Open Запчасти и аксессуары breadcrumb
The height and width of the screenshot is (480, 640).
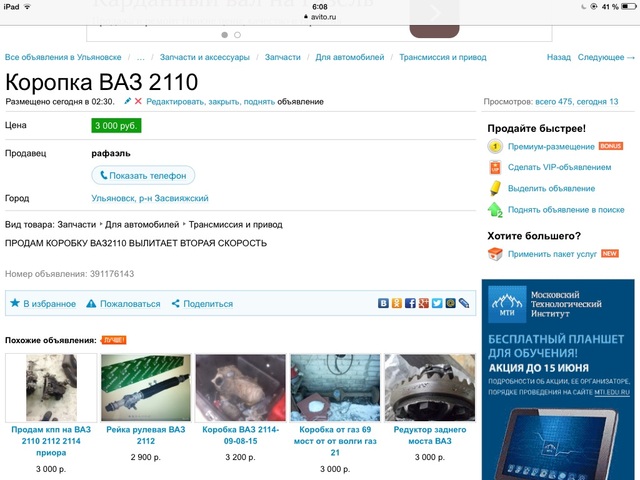pyautogui.click(x=205, y=58)
